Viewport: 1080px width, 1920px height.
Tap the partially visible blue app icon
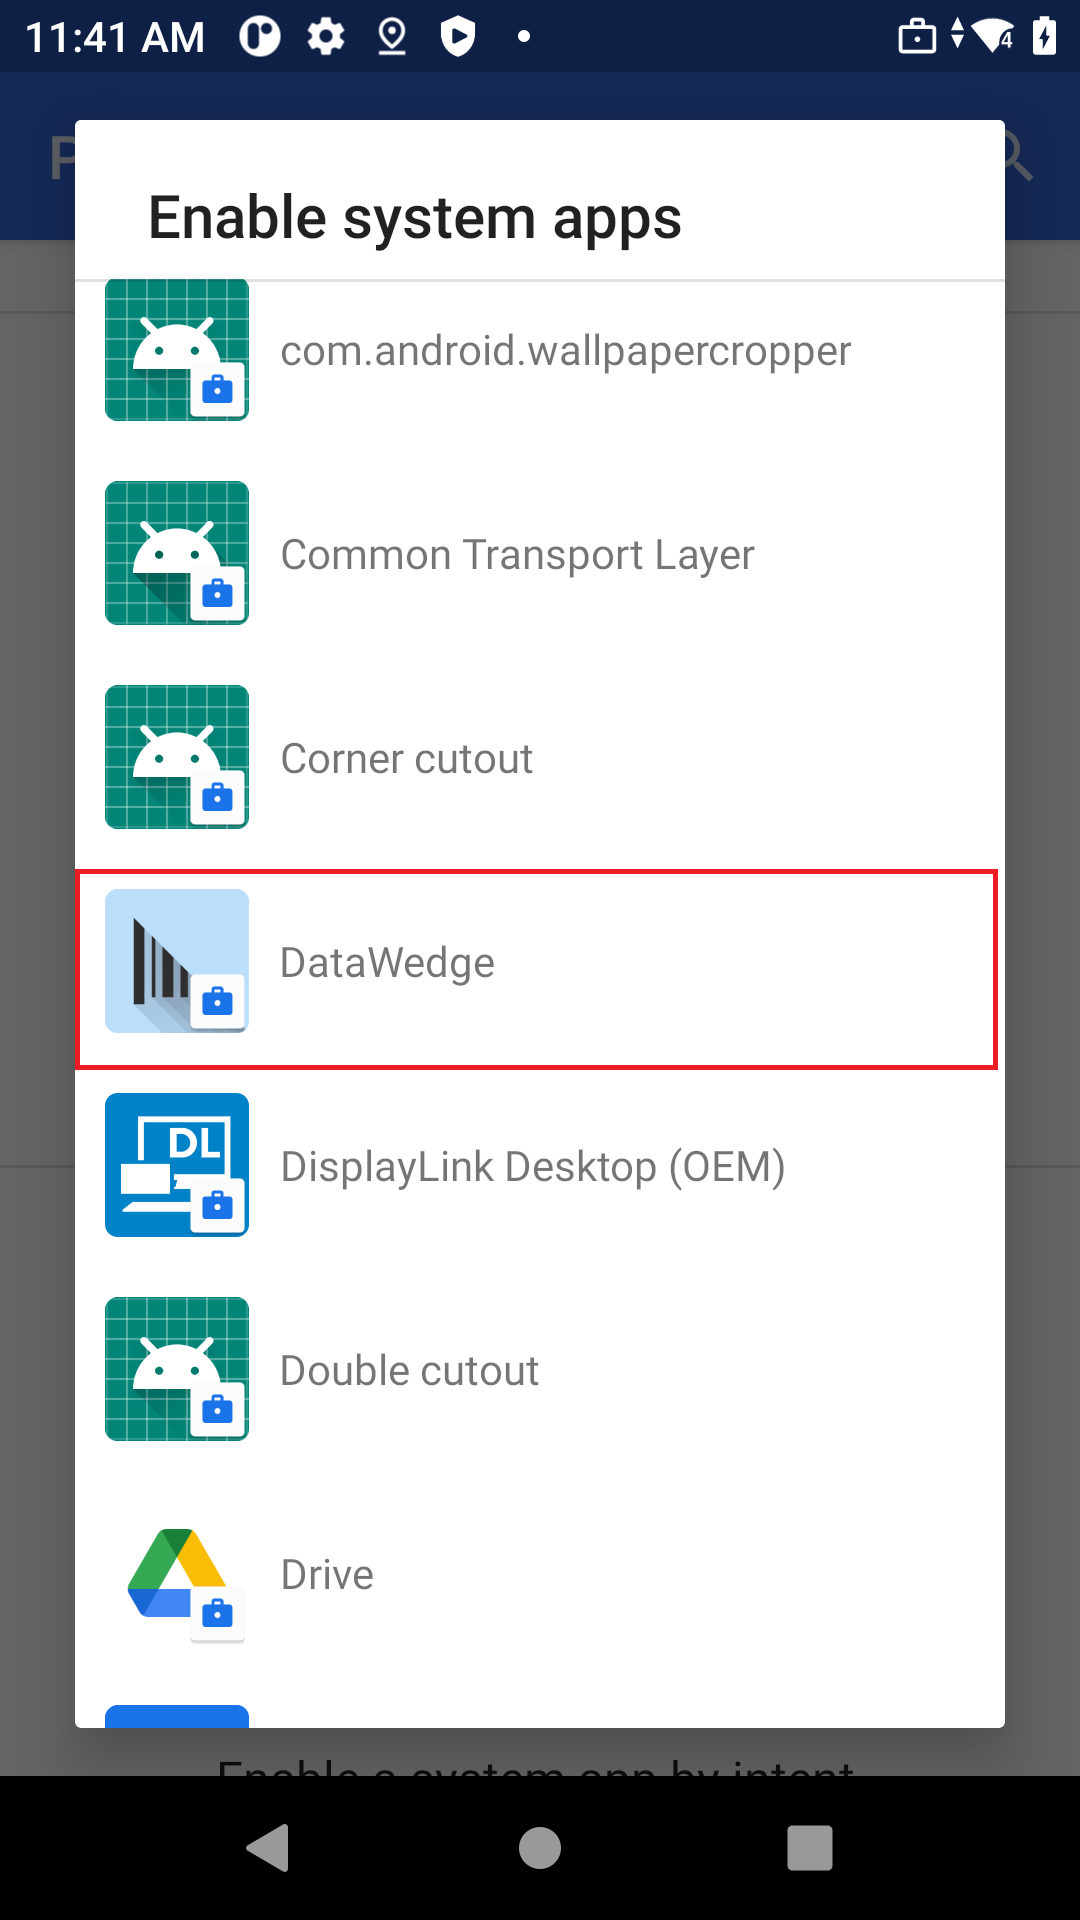pos(177,1716)
